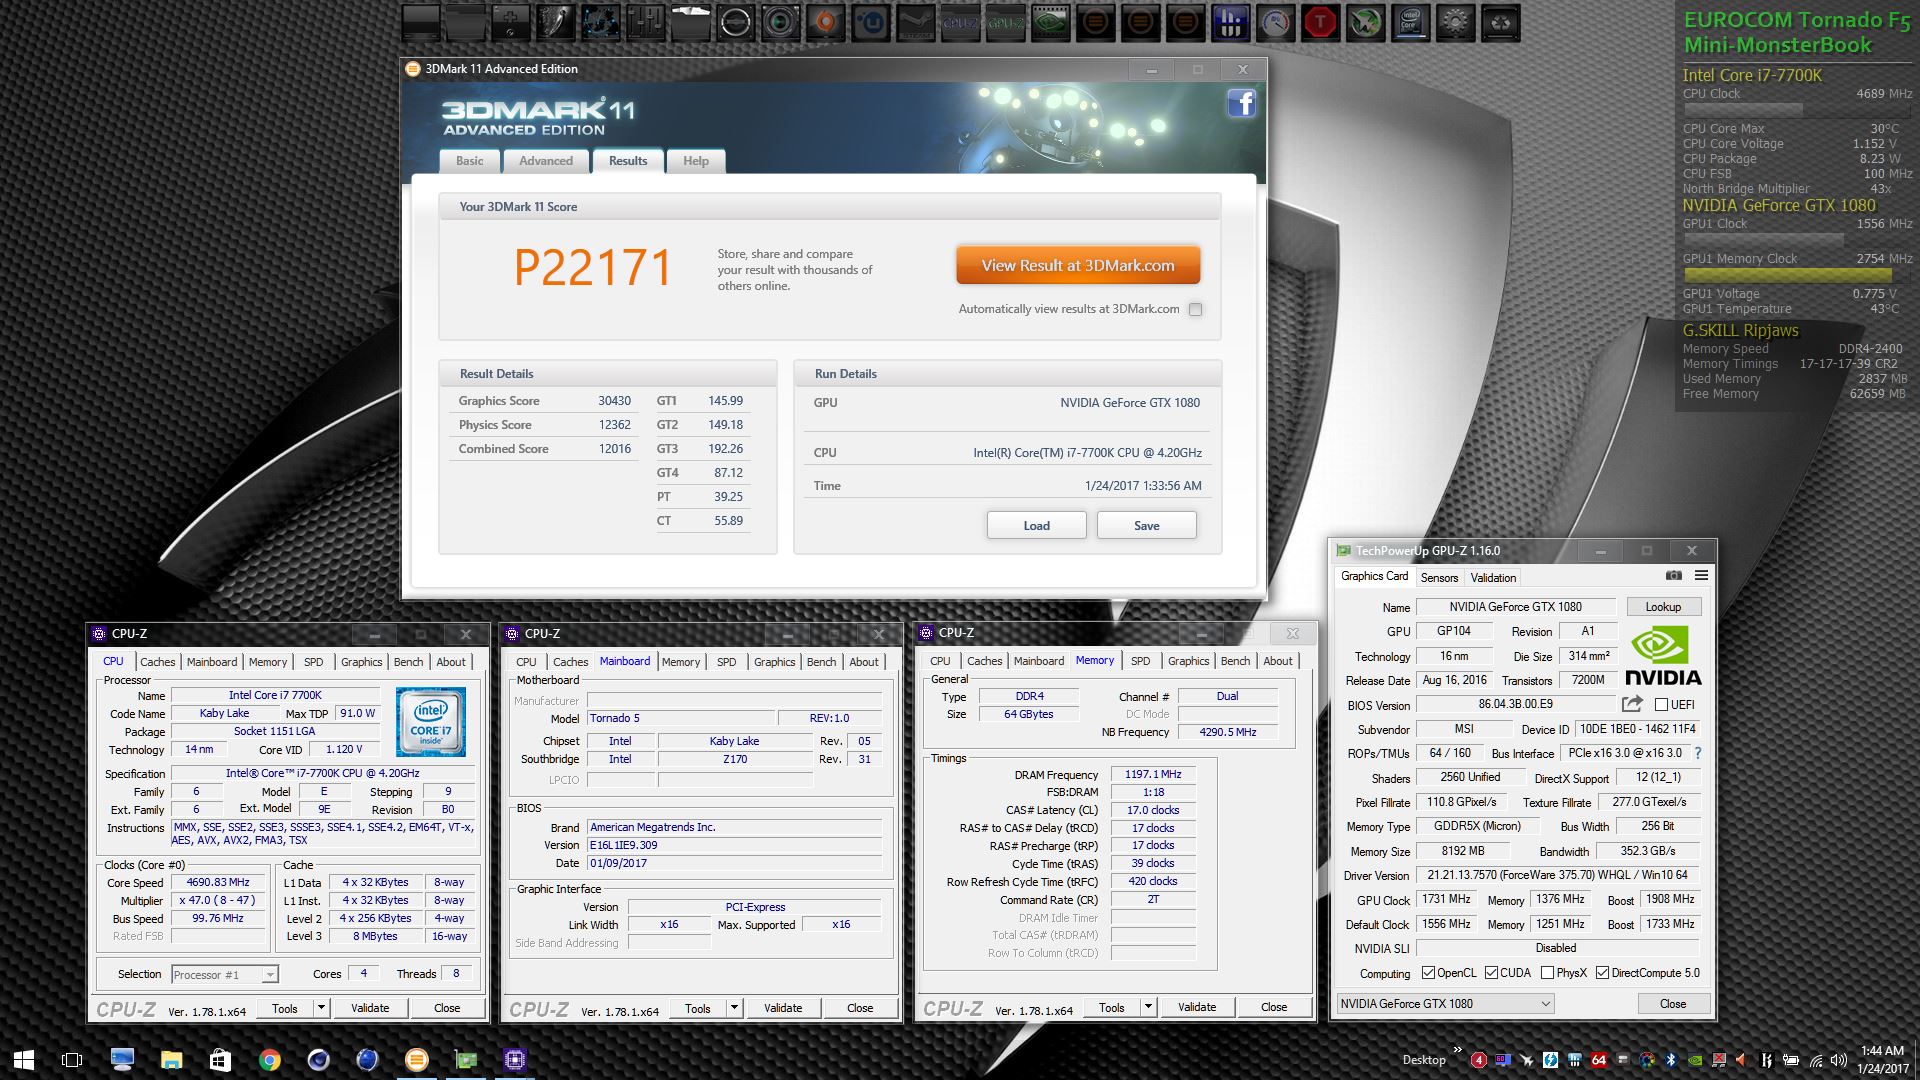Click the CPU-Z purple chip taskbar icon
Viewport: 1920px width, 1080px height.
coord(515,1060)
